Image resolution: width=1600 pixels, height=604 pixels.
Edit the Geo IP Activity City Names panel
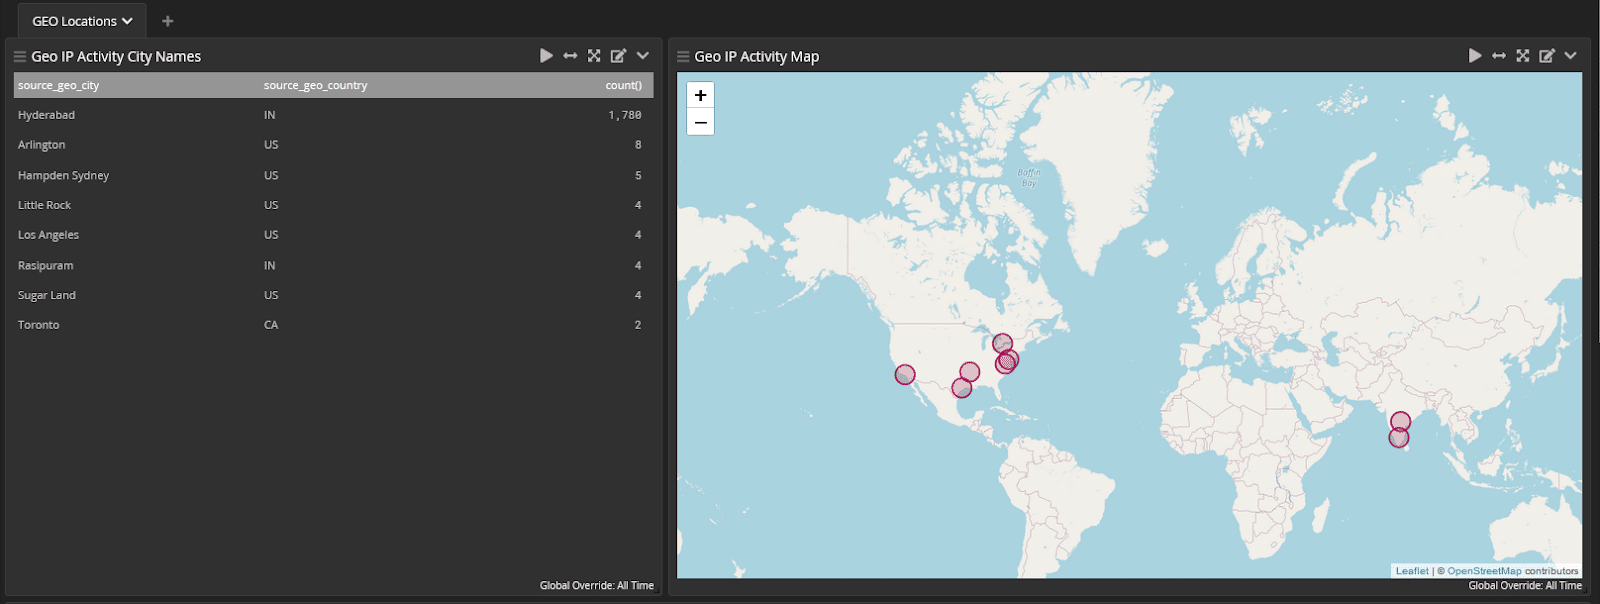coord(618,56)
